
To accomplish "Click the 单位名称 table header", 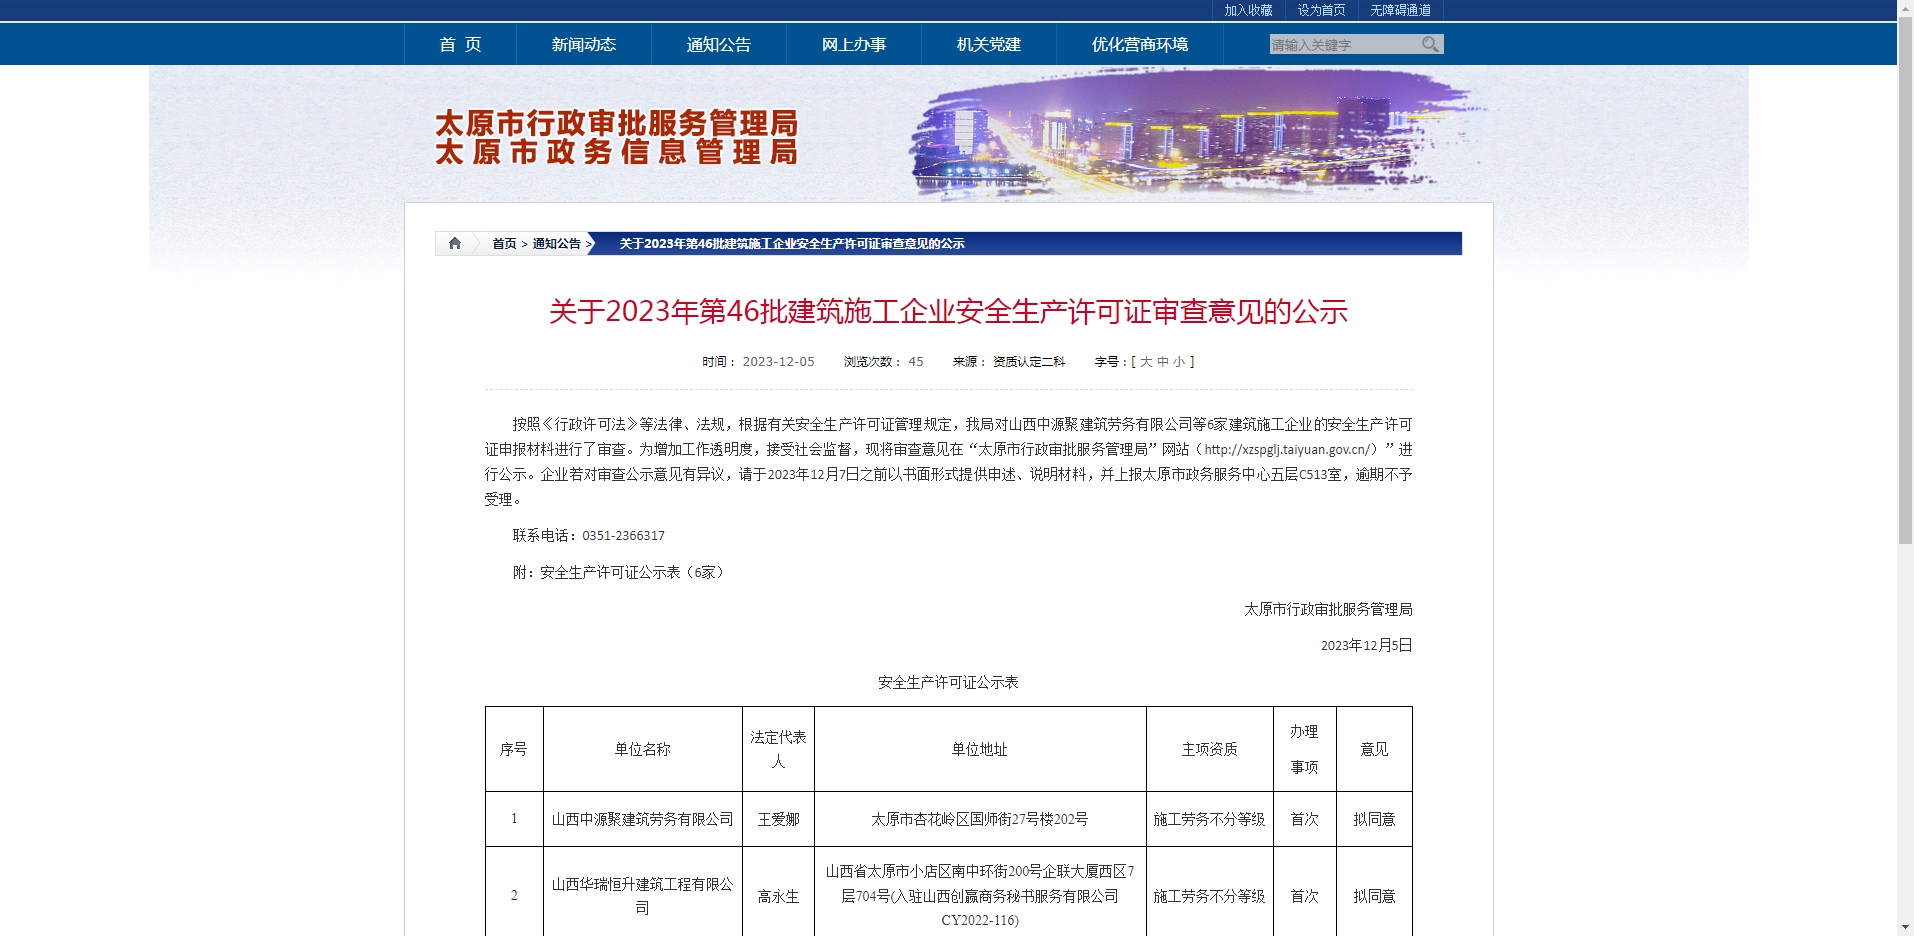I will pyautogui.click(x=643, y=749).
